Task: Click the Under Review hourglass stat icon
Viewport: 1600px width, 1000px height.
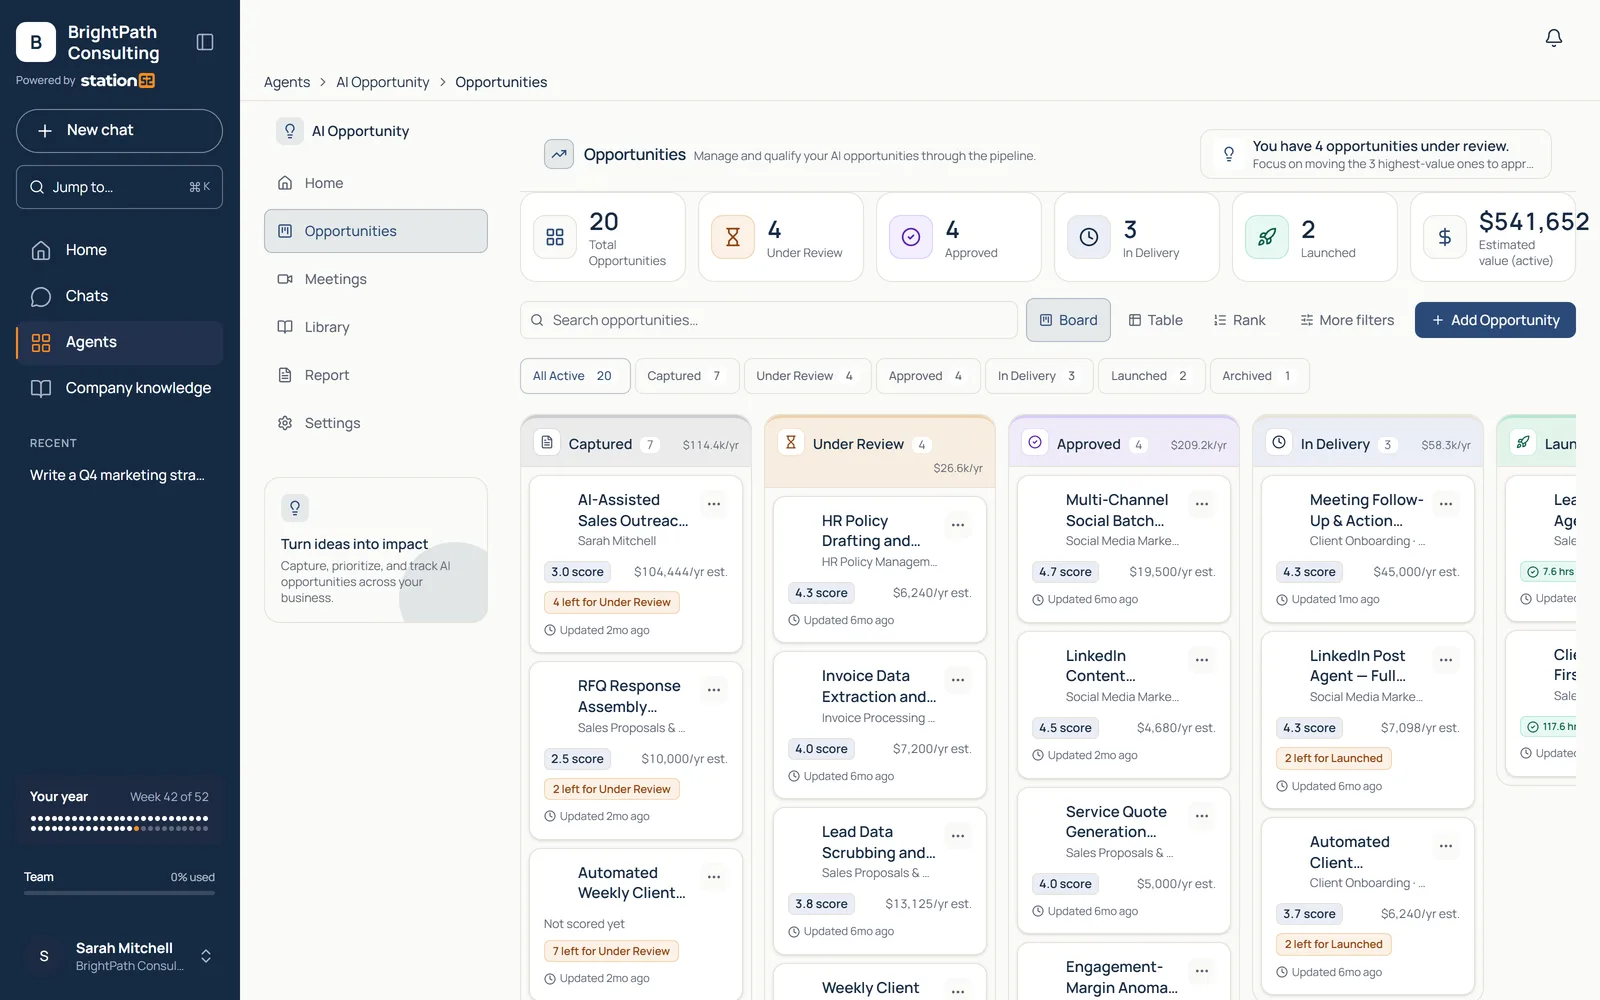Action: coord(733,237)
